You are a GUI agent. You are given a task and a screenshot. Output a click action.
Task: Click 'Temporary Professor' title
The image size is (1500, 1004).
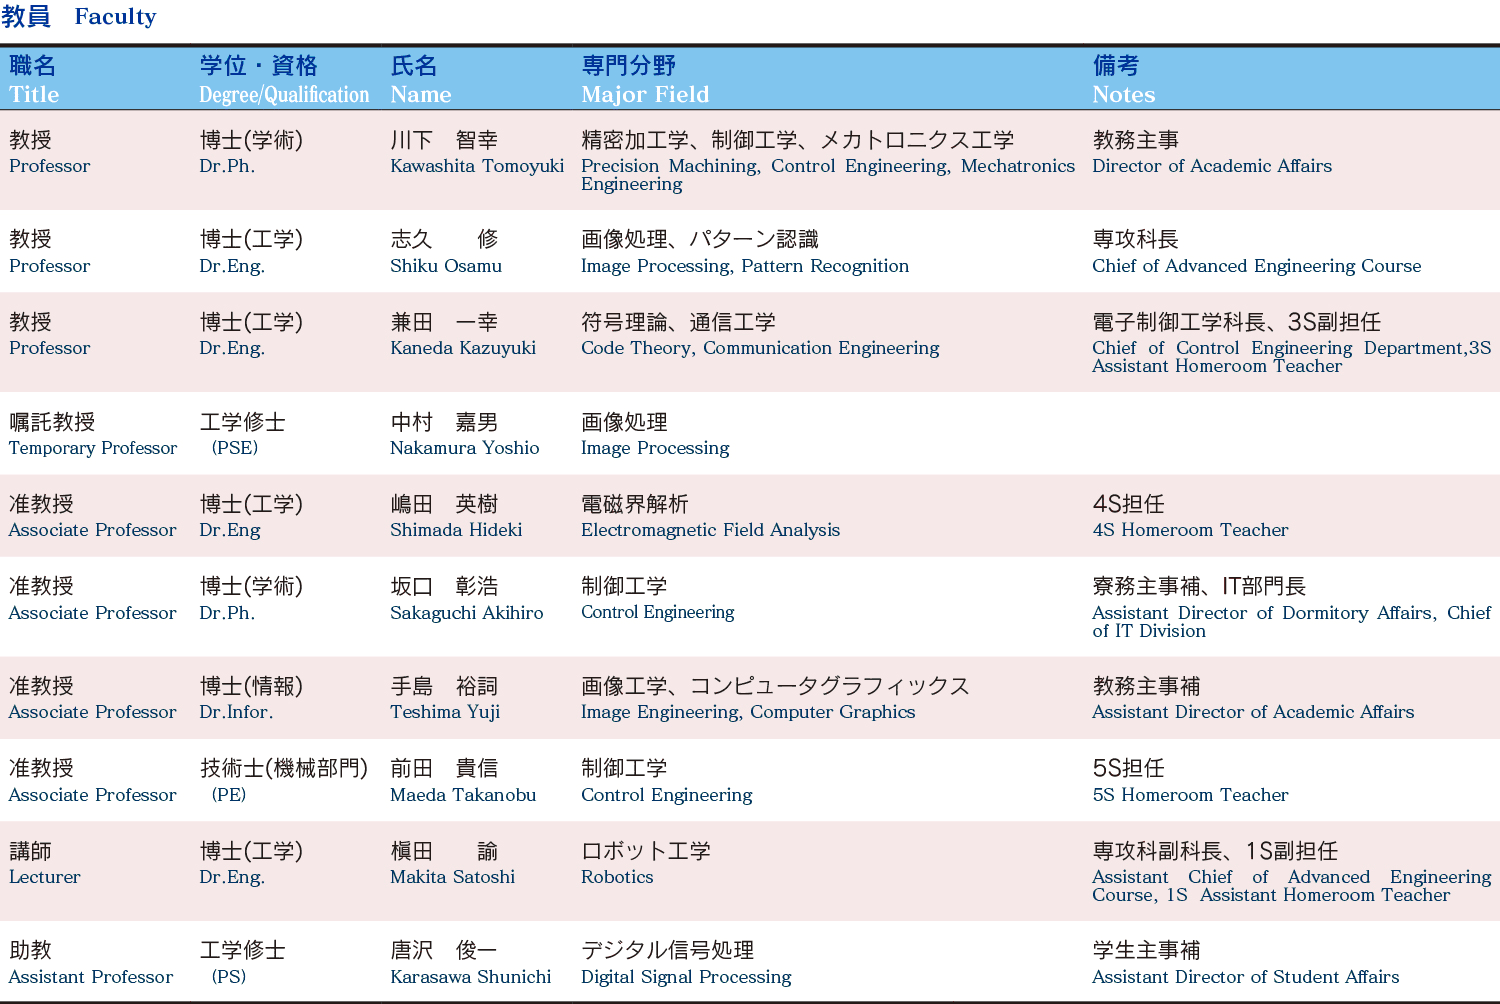point(93,448)
